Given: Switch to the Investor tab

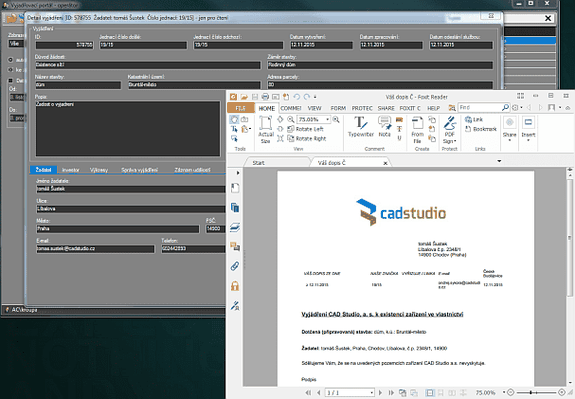Looking at the screenshot, I should click(70, 170).
